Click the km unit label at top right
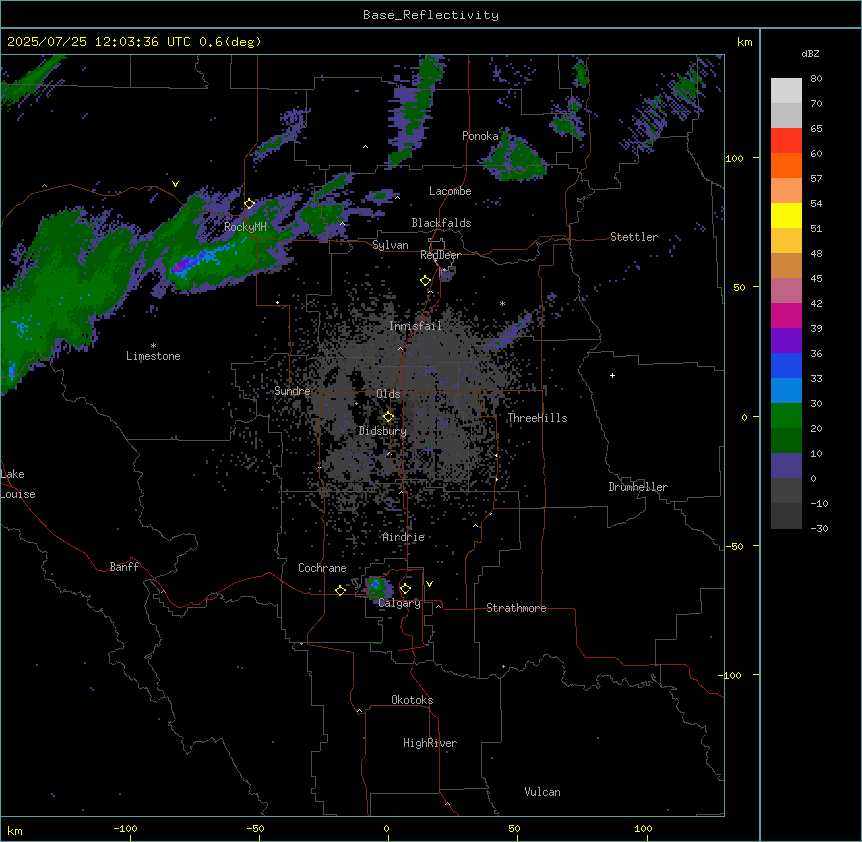Image resolution: width=862 pixels, height=842 pixels. tap(745, 42)
